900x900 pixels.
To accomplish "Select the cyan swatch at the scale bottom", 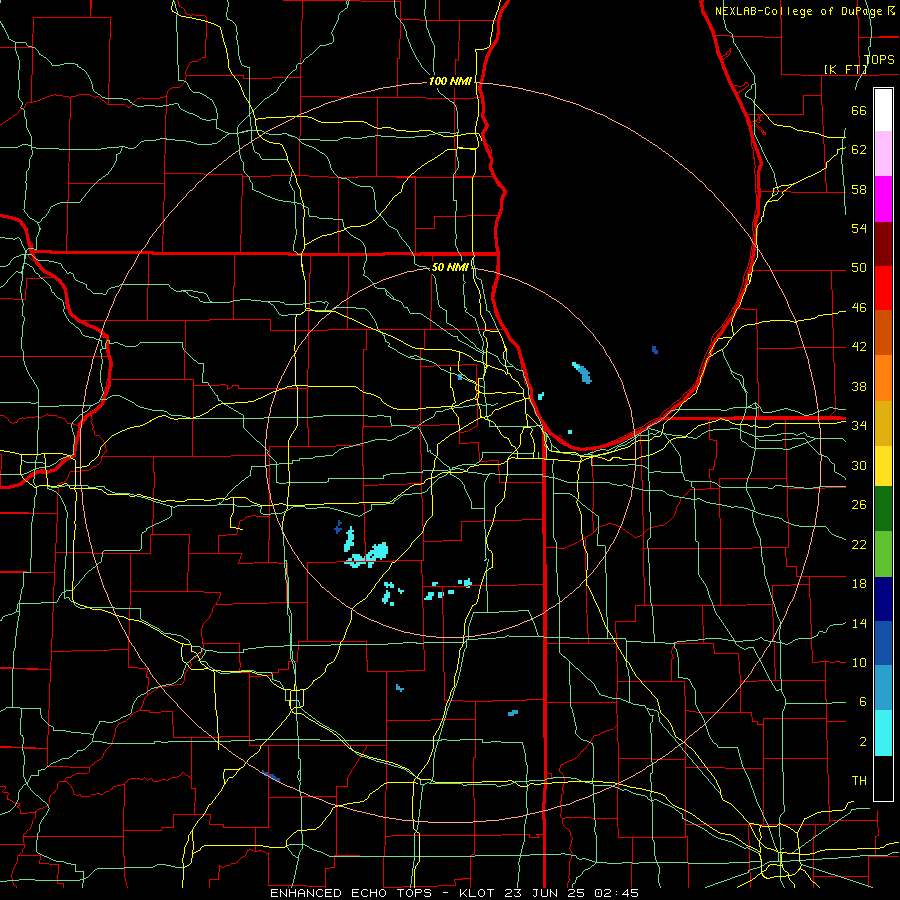I will (x=883, y=733).
